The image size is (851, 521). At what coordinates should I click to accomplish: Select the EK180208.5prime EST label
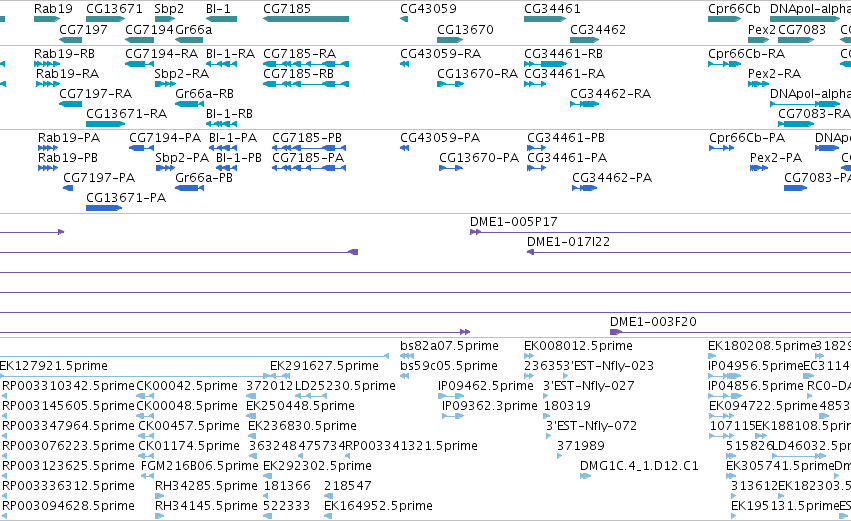[x=762, y=346]
